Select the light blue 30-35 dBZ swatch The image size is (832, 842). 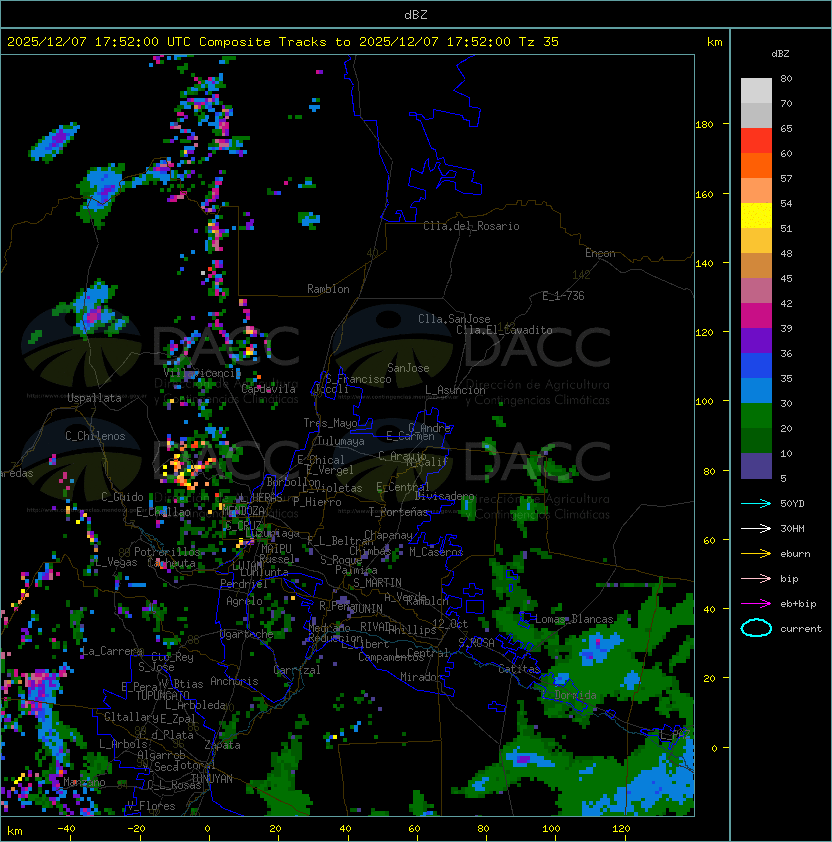click(756, 390)
